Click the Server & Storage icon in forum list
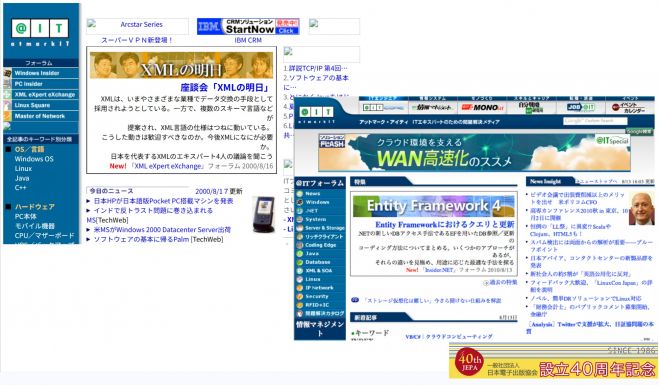 (x=300, y=228)
